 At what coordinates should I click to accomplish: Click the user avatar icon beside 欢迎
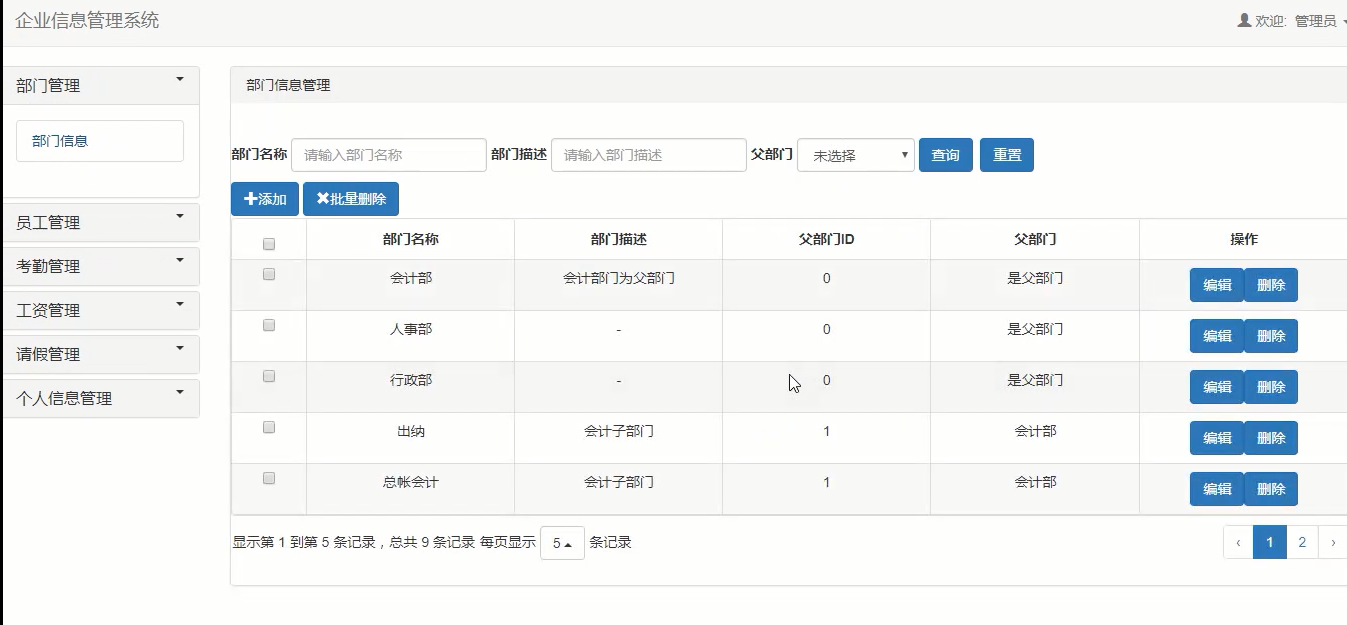[x=1244, y=20]
